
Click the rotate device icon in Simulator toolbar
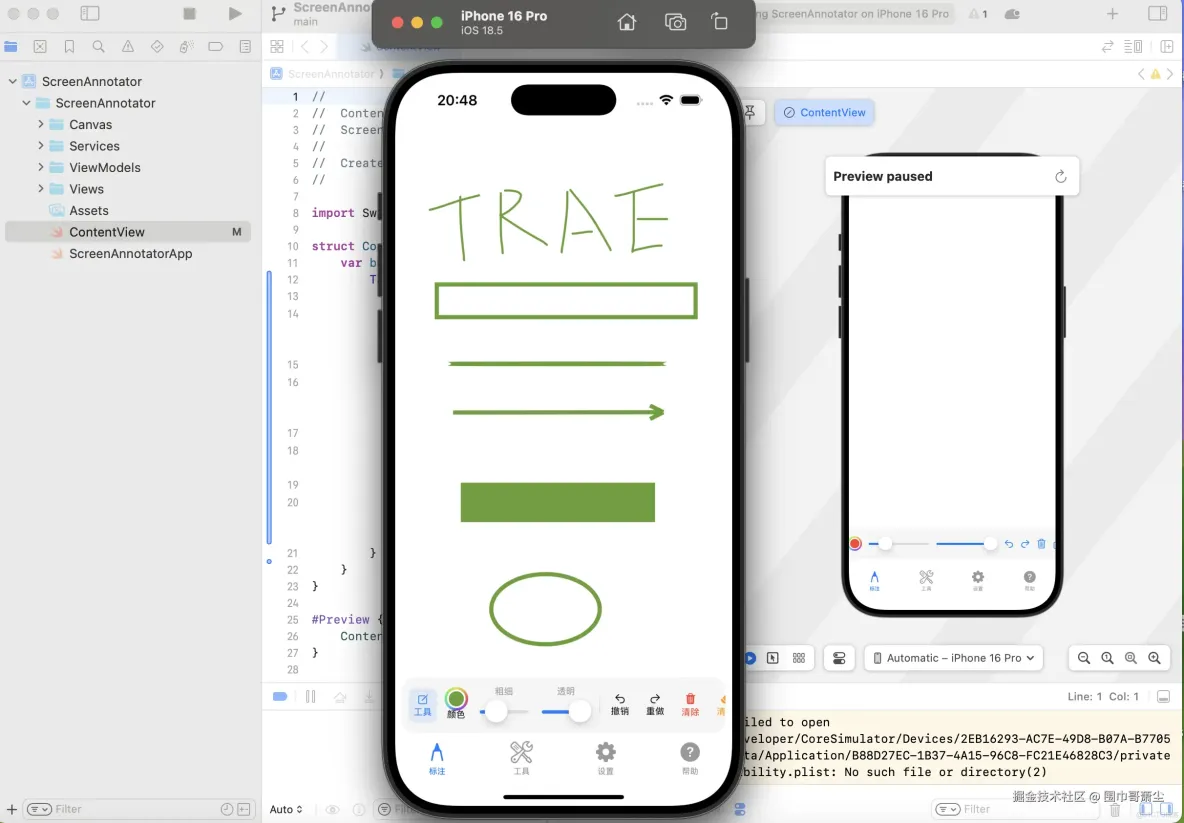tap(720, 21)
